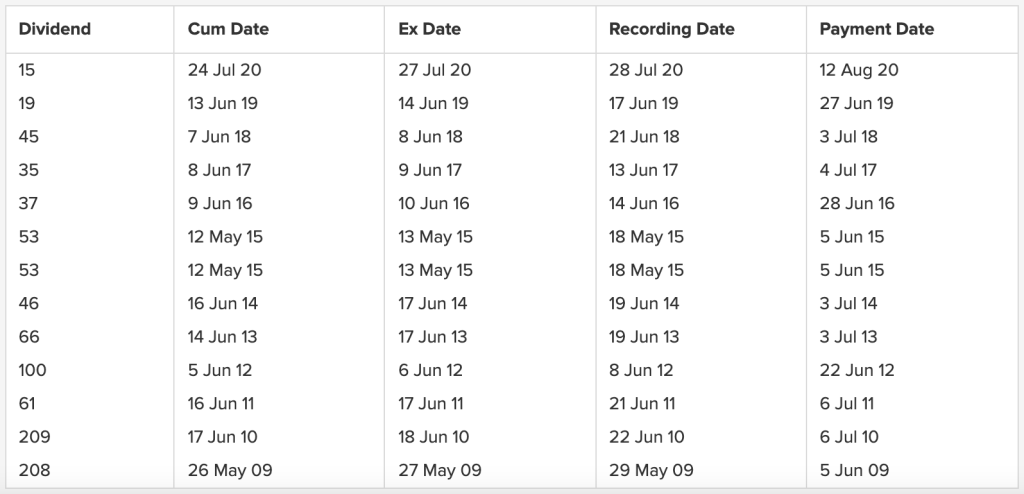Select the Payment Date column header
The image size is (1024, 494).
pyautogui.click(x=876, y=29)
